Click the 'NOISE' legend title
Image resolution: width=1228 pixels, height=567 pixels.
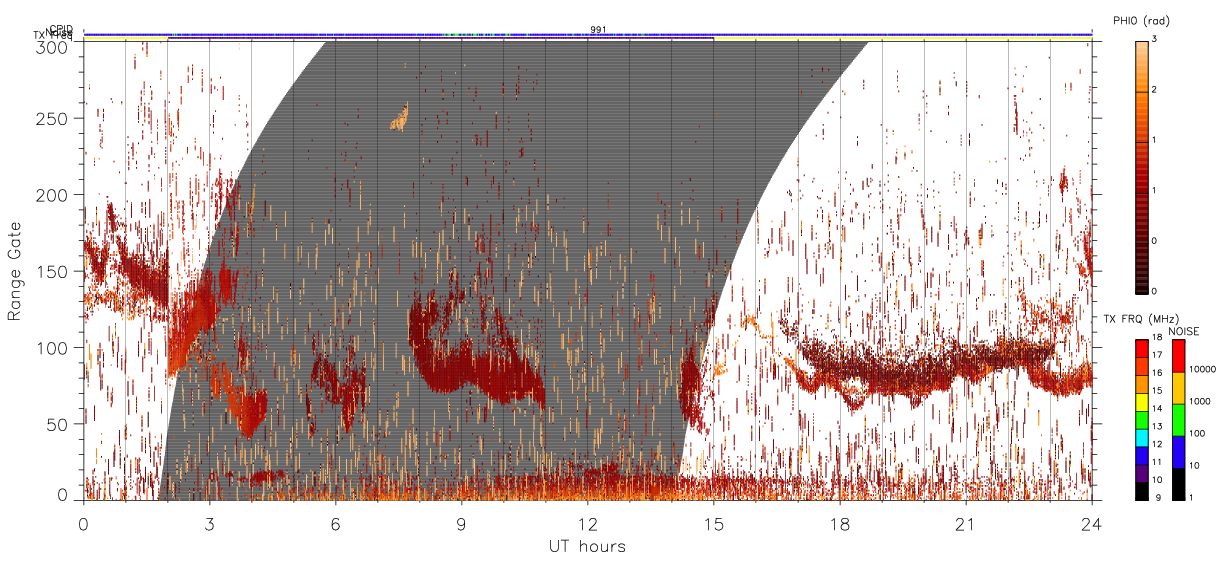(1184, 330)
